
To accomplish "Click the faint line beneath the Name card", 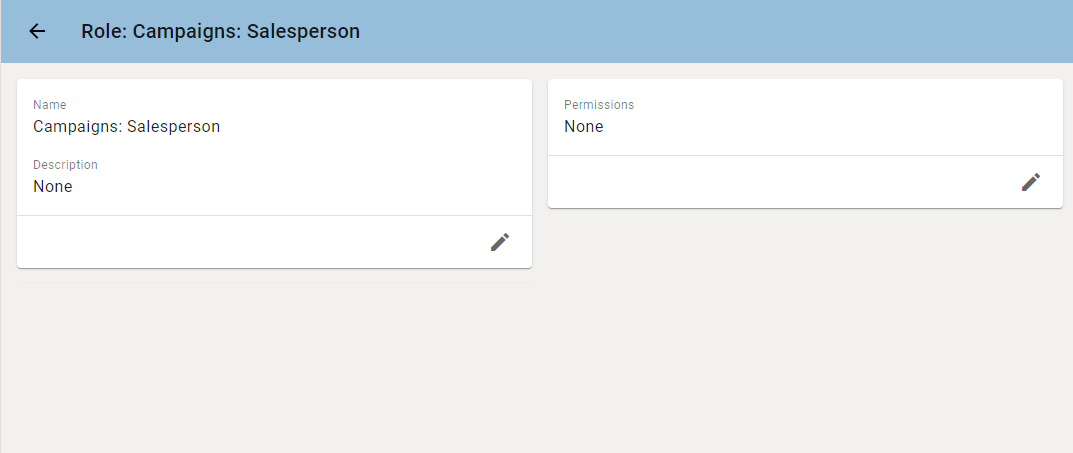I will (x=274, y=283).
